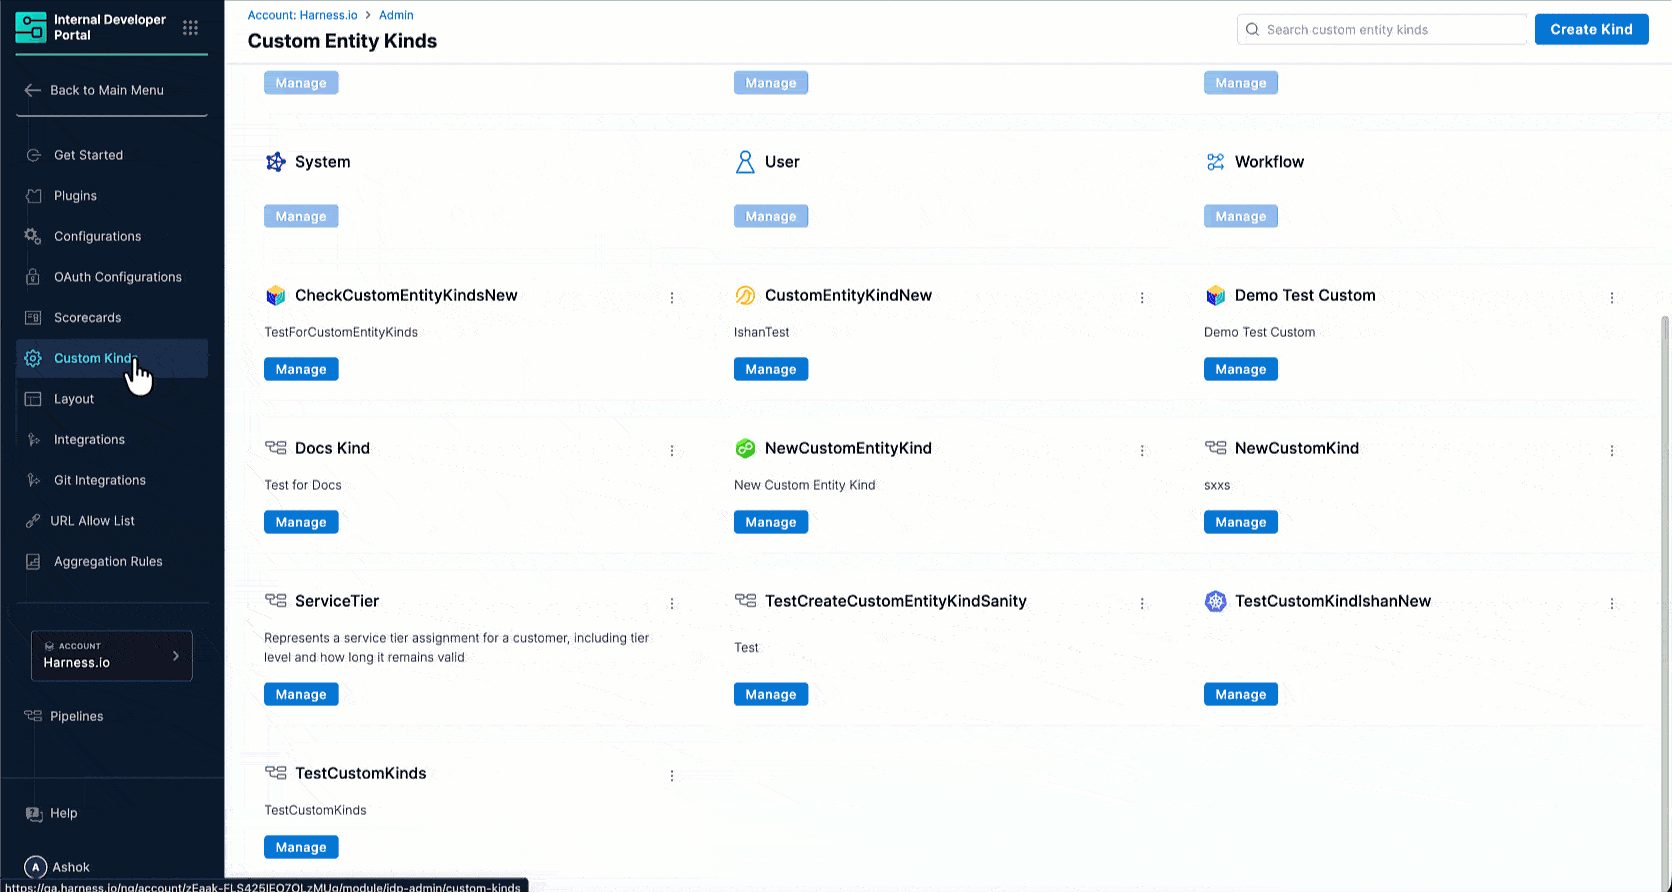Viewport: 1672px width, 892px height.
Task: Open Plugins in the sidebar
Action: [x=75, y=196]
